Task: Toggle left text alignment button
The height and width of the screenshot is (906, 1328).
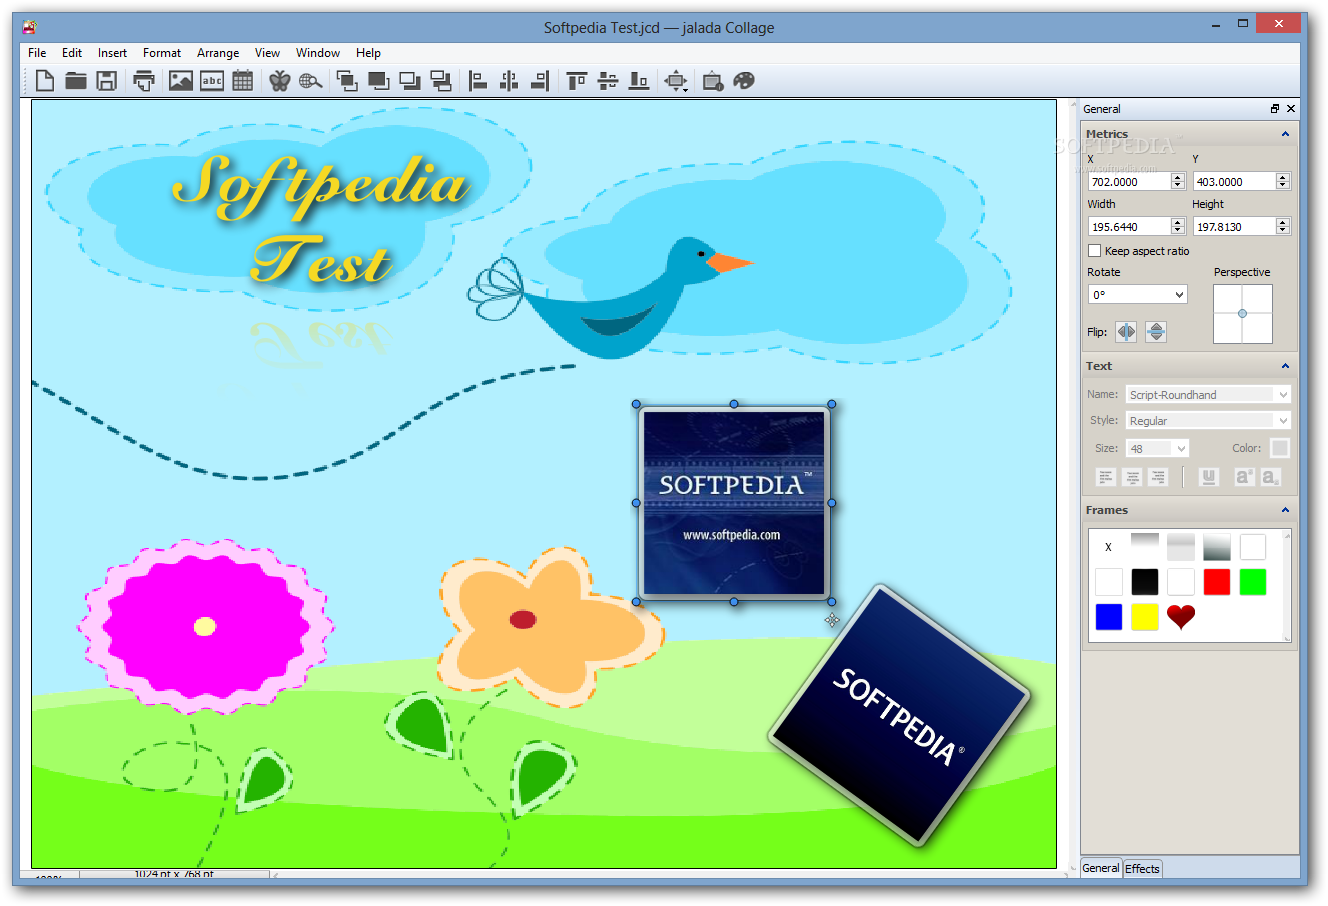Action: (x=1106, y=477)
